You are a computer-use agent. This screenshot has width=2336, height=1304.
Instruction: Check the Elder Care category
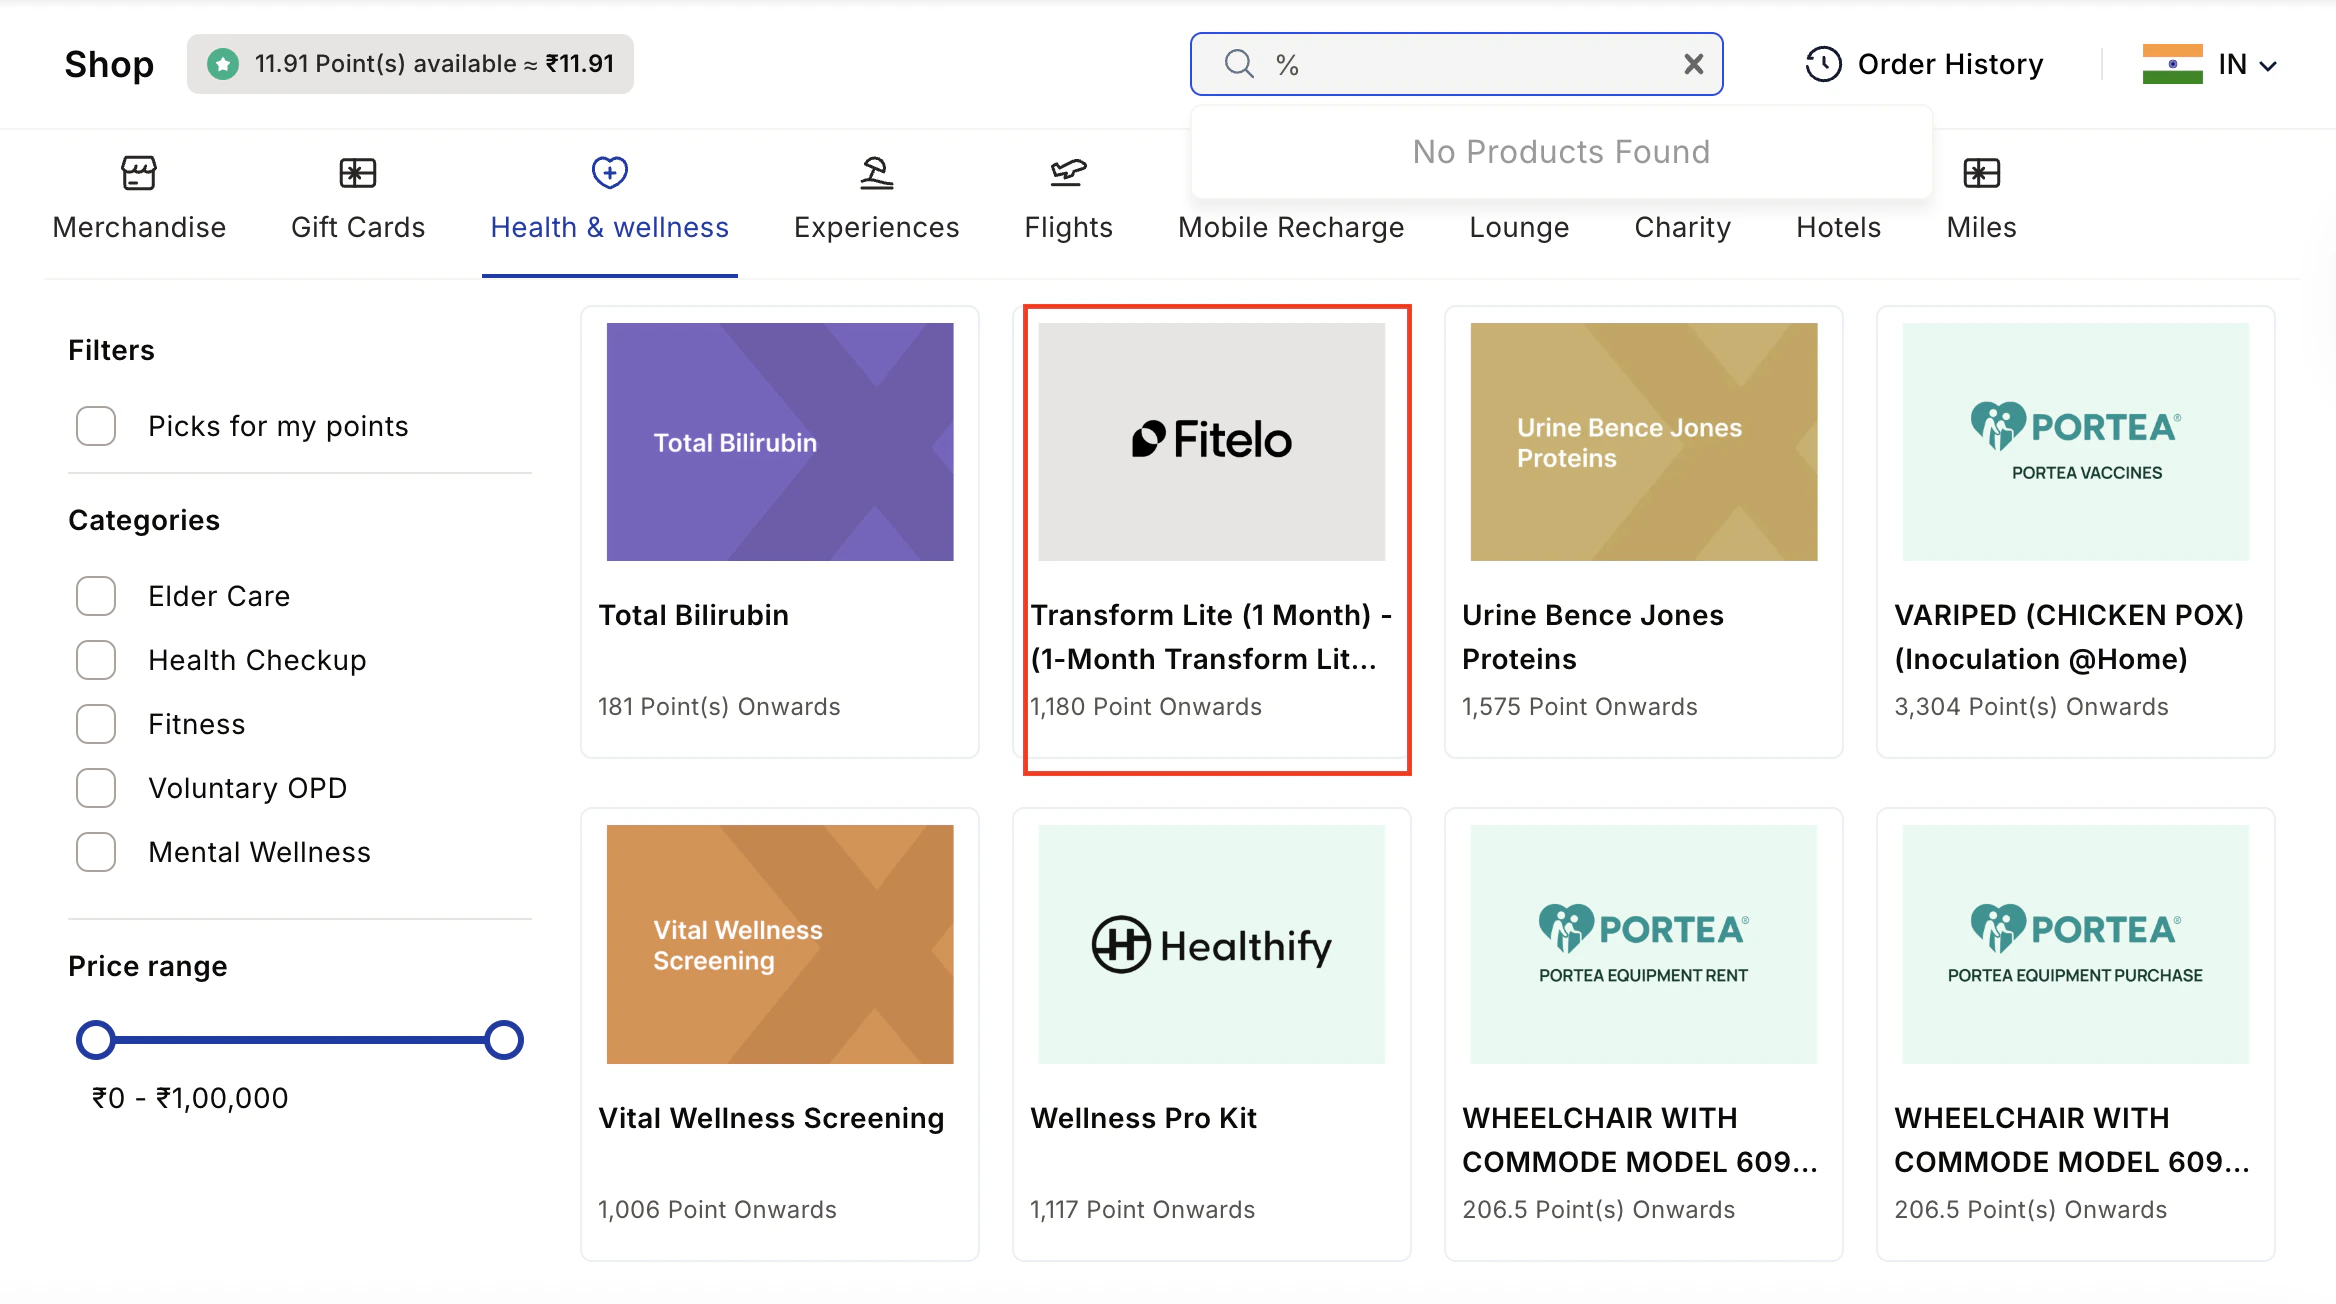click(96, 596)
